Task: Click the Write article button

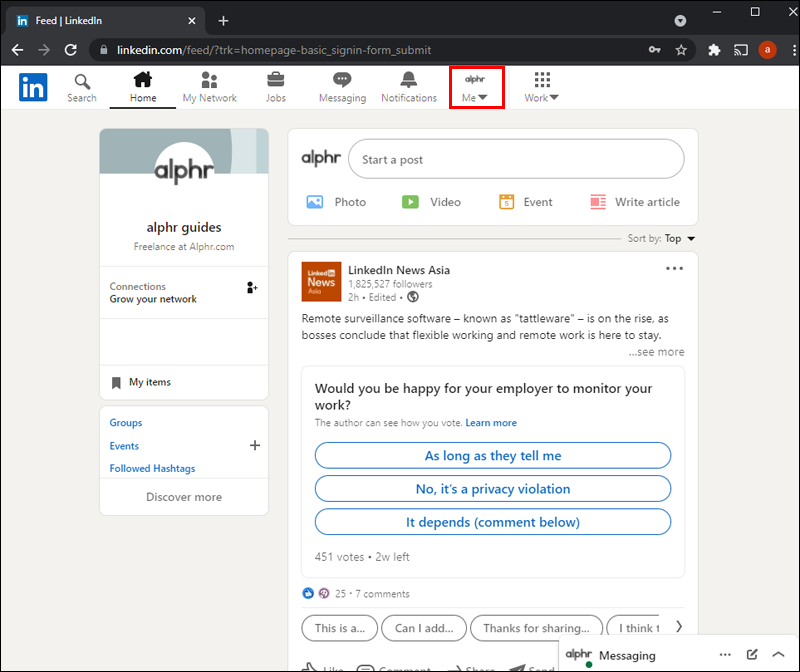Action: (635, 202)
